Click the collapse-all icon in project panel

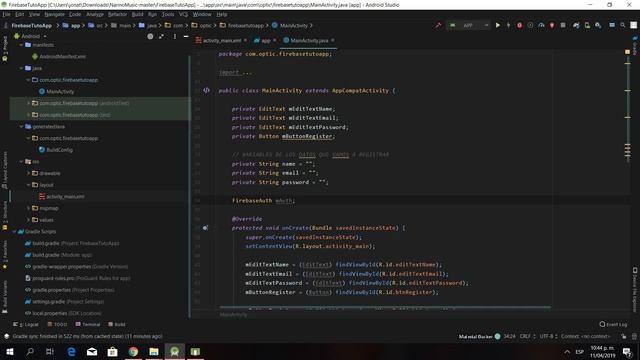[162, 36]
